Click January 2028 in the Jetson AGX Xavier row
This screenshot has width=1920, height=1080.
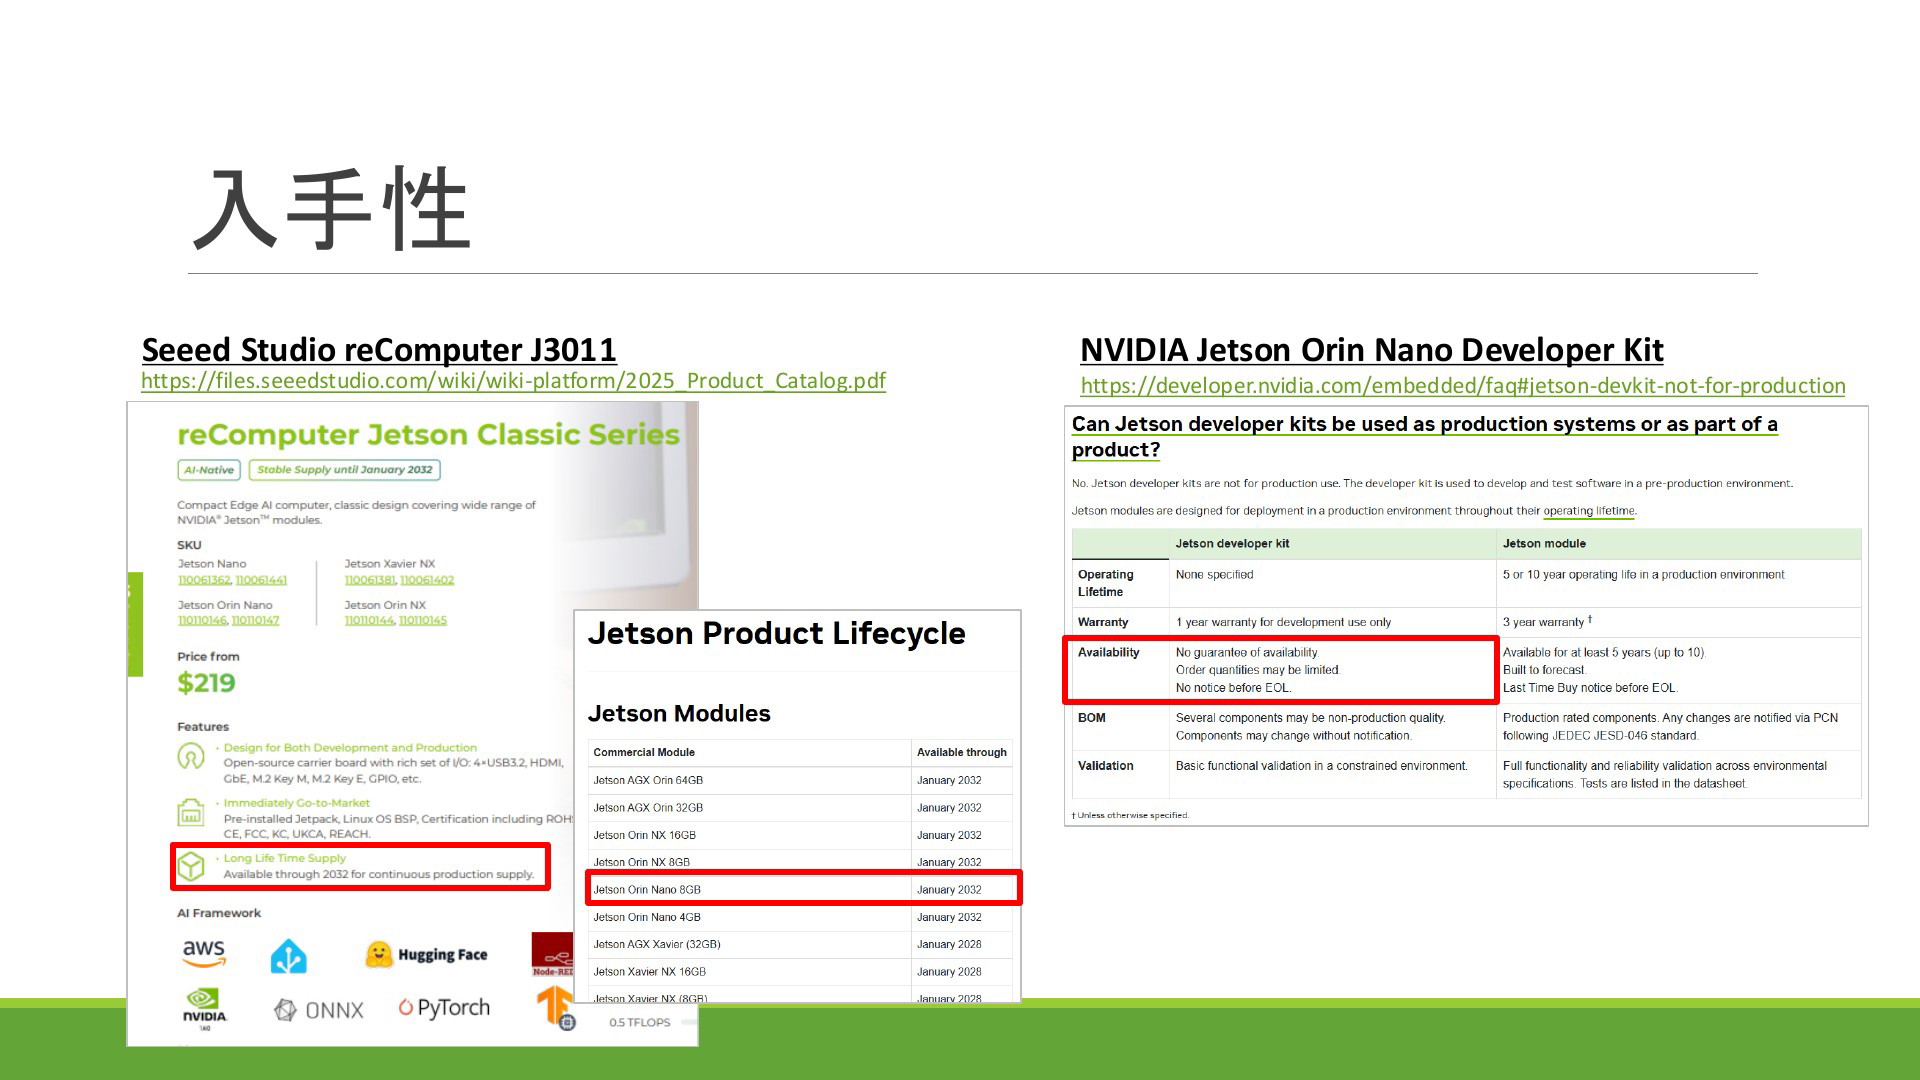[x=949, y=945]
